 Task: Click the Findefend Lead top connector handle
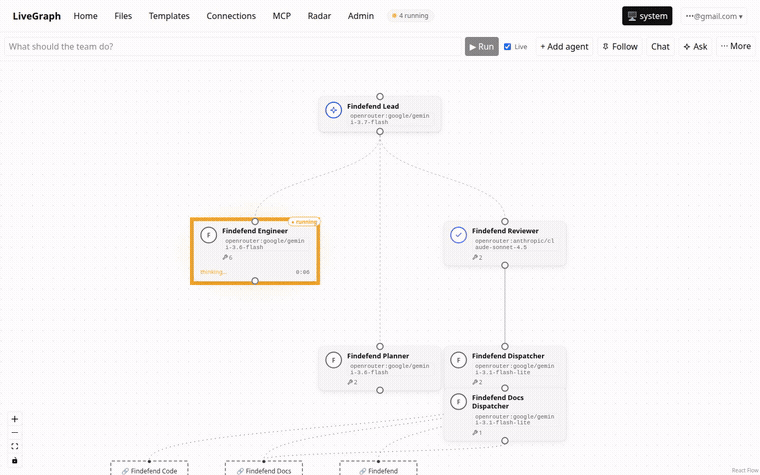click(x=380, y=96)
